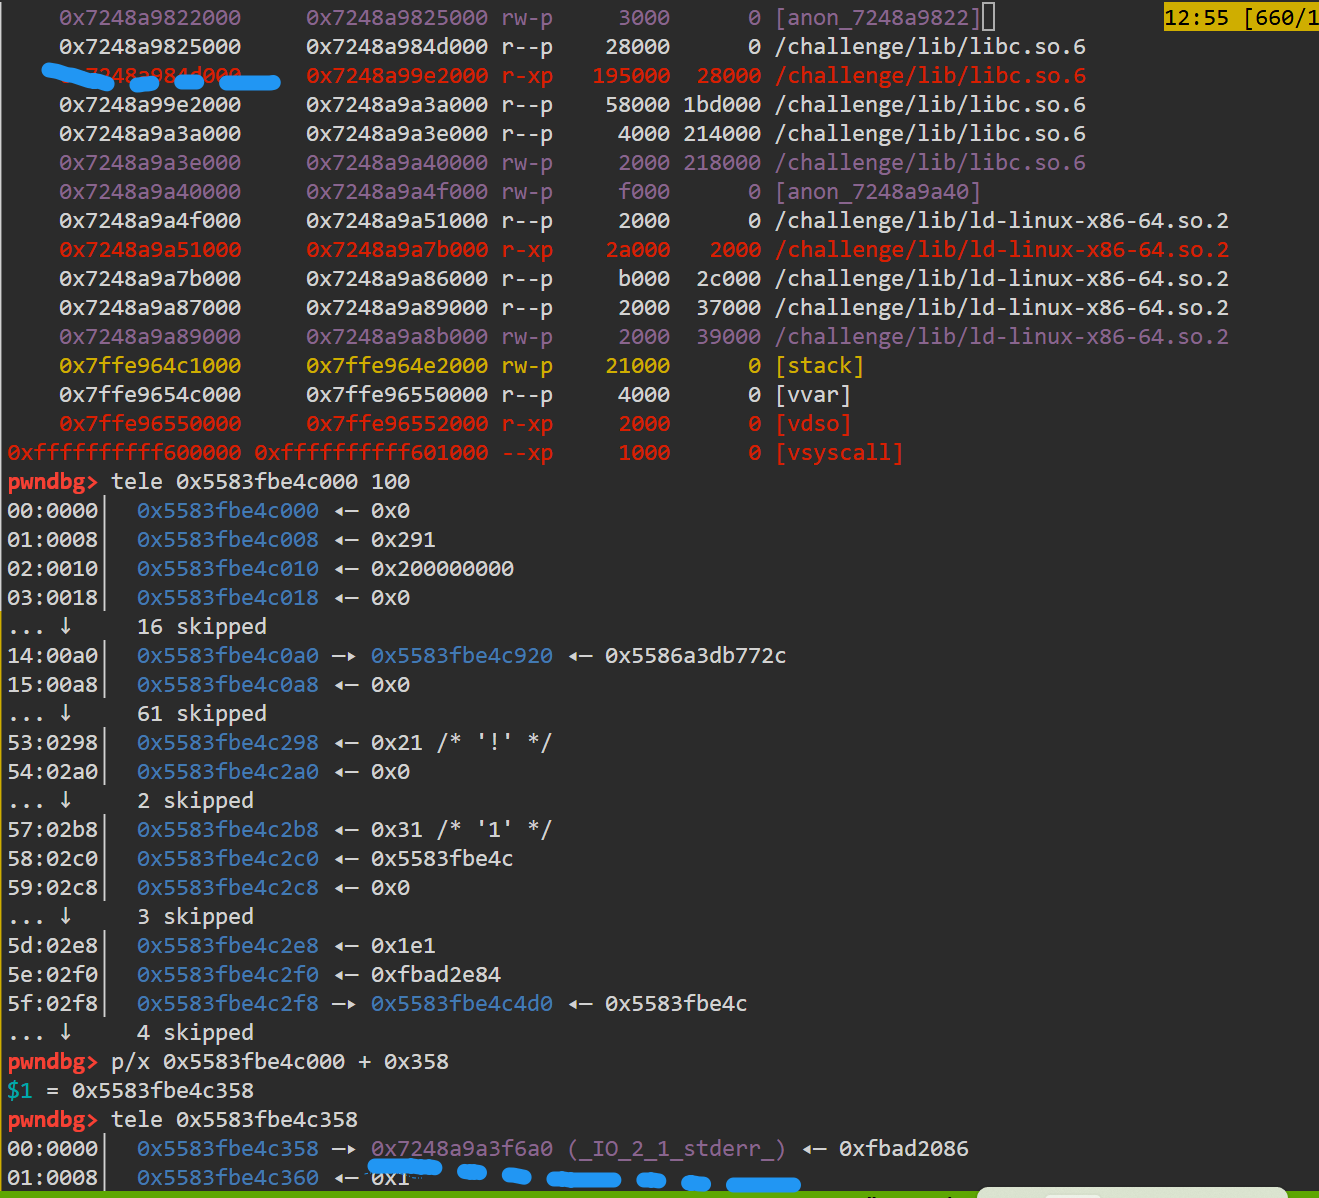Click stack start address 0x7ffe964c1000
1319x1198 pixels.
pos(150,366)
